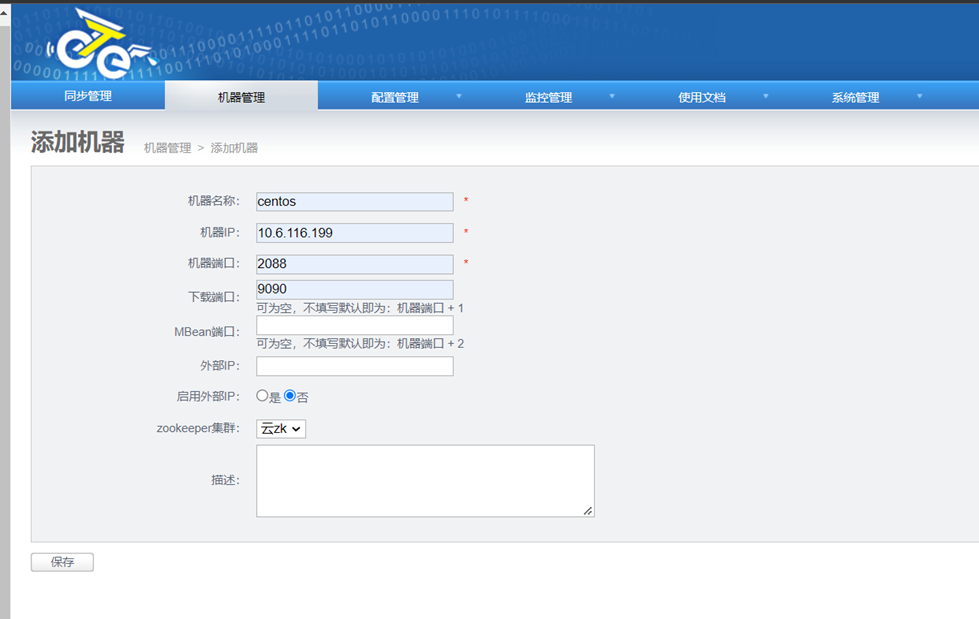Click the 描述 text area
979x619 pixels.
(x=424, y=481)
